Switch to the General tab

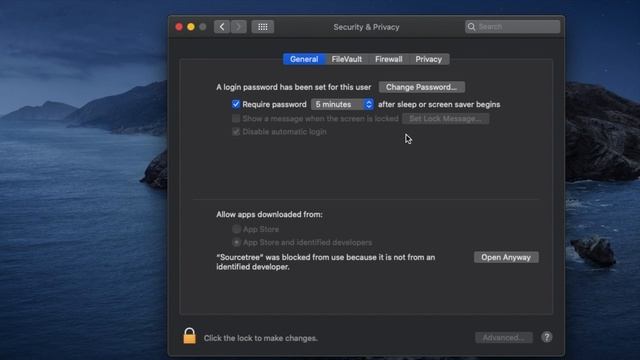pos(304,59)
